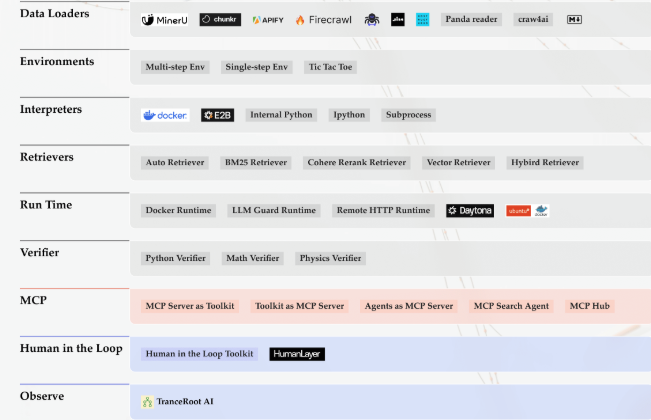Select the spider robot icon
Viewport: 651px width, 420px height.
(x=372, y=20)
